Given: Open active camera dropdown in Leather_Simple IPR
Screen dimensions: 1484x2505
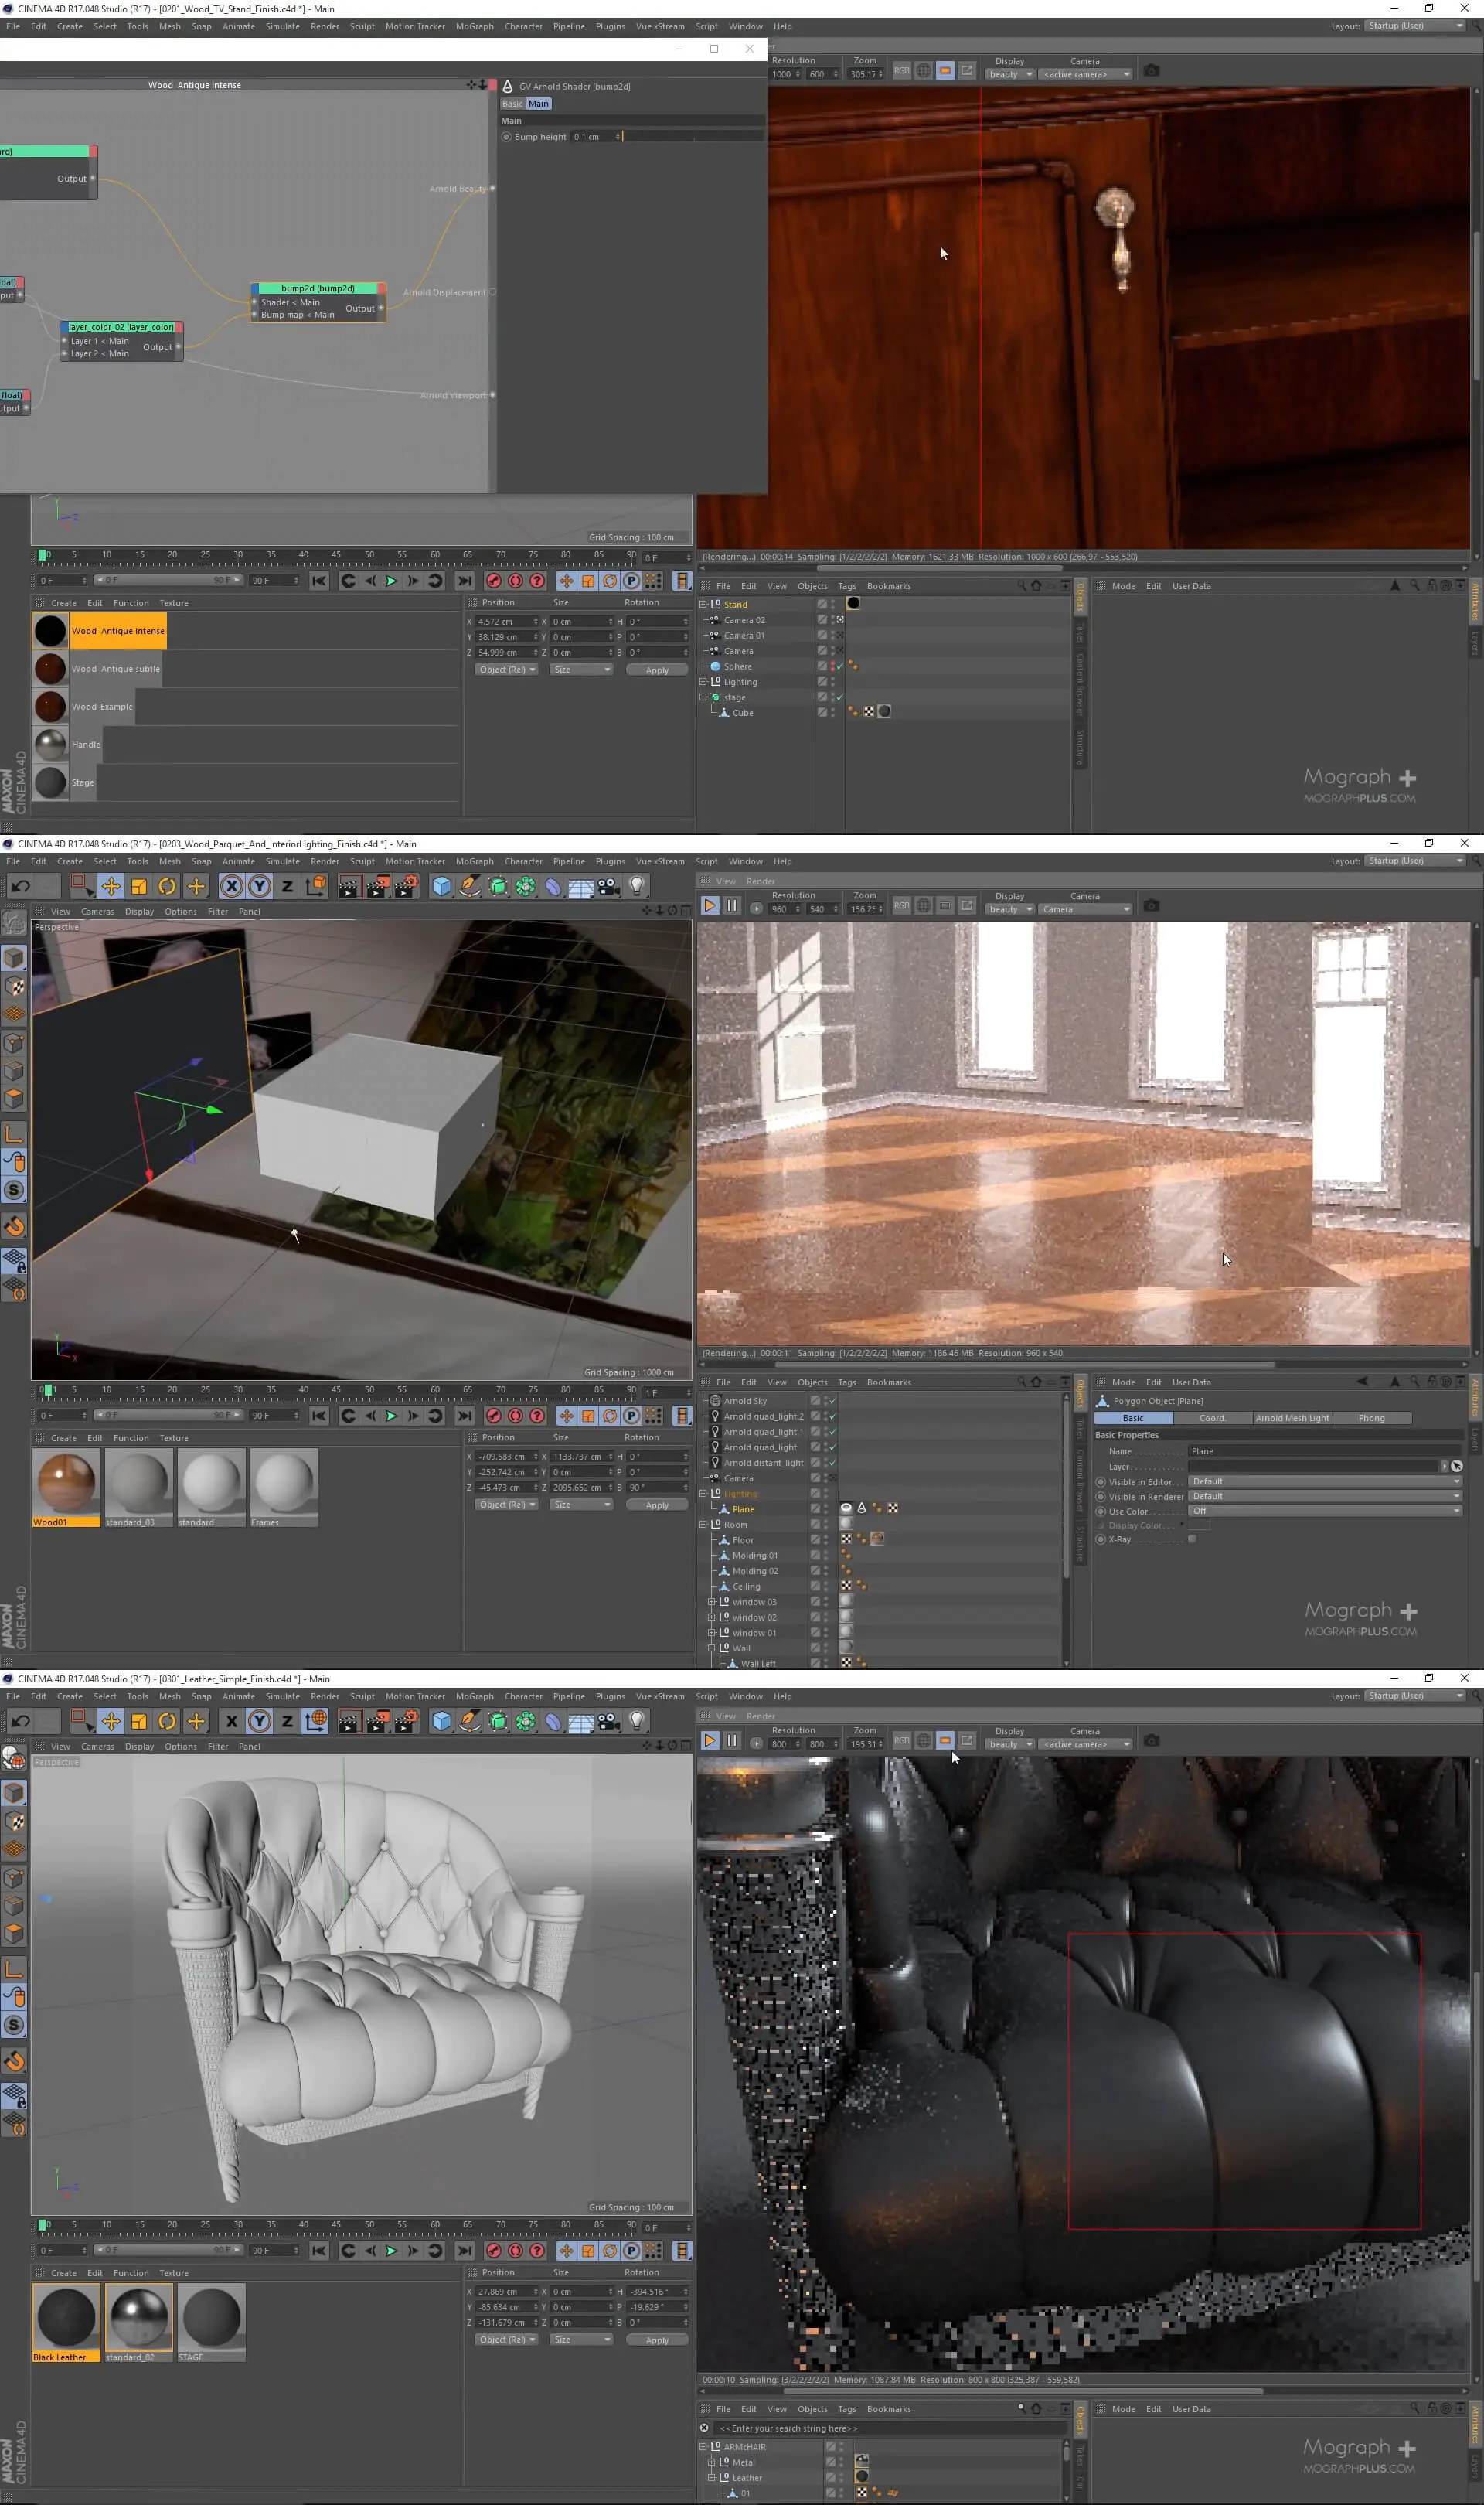Looking at the screenshot, I should pos(1085,1744).
